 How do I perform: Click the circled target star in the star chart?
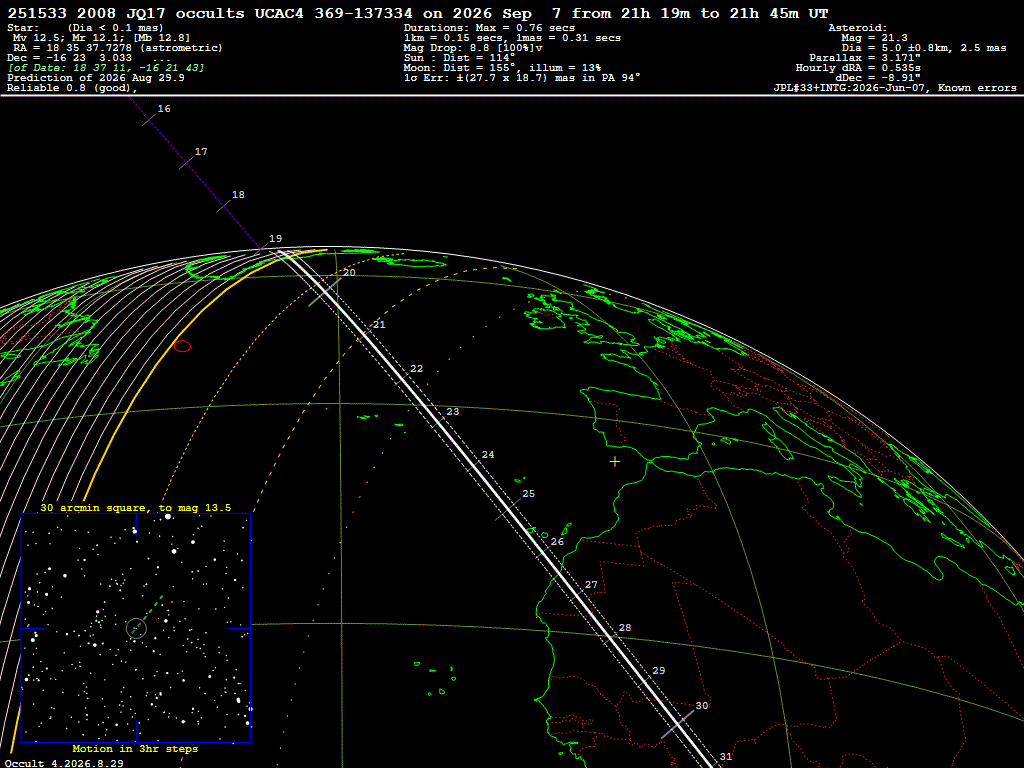pyautogui.click(x=136, y=628)
